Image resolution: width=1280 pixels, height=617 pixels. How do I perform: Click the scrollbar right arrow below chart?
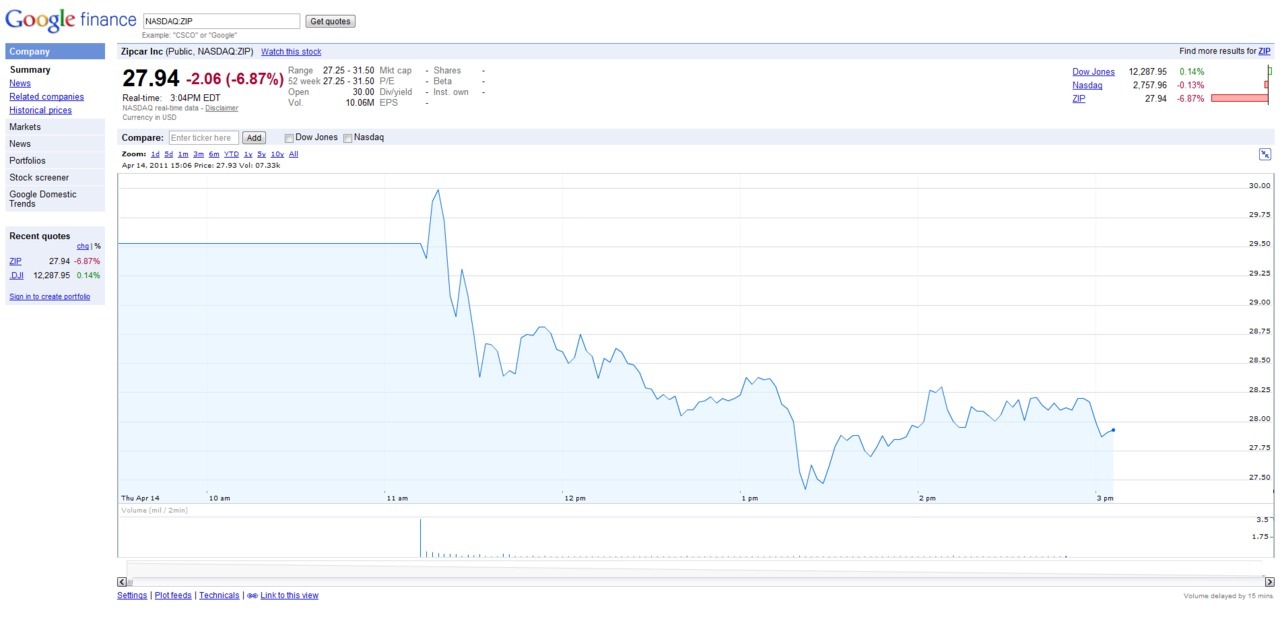[1270, 582]
